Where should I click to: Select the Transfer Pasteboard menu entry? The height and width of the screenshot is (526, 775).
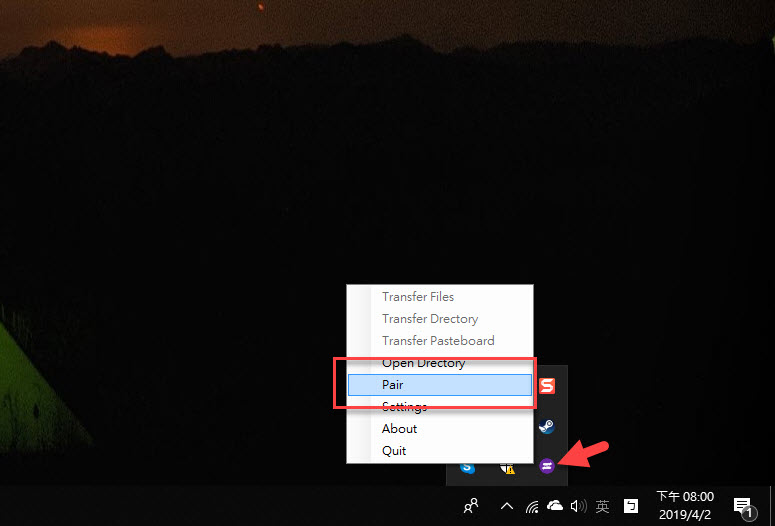click(439, 341)
